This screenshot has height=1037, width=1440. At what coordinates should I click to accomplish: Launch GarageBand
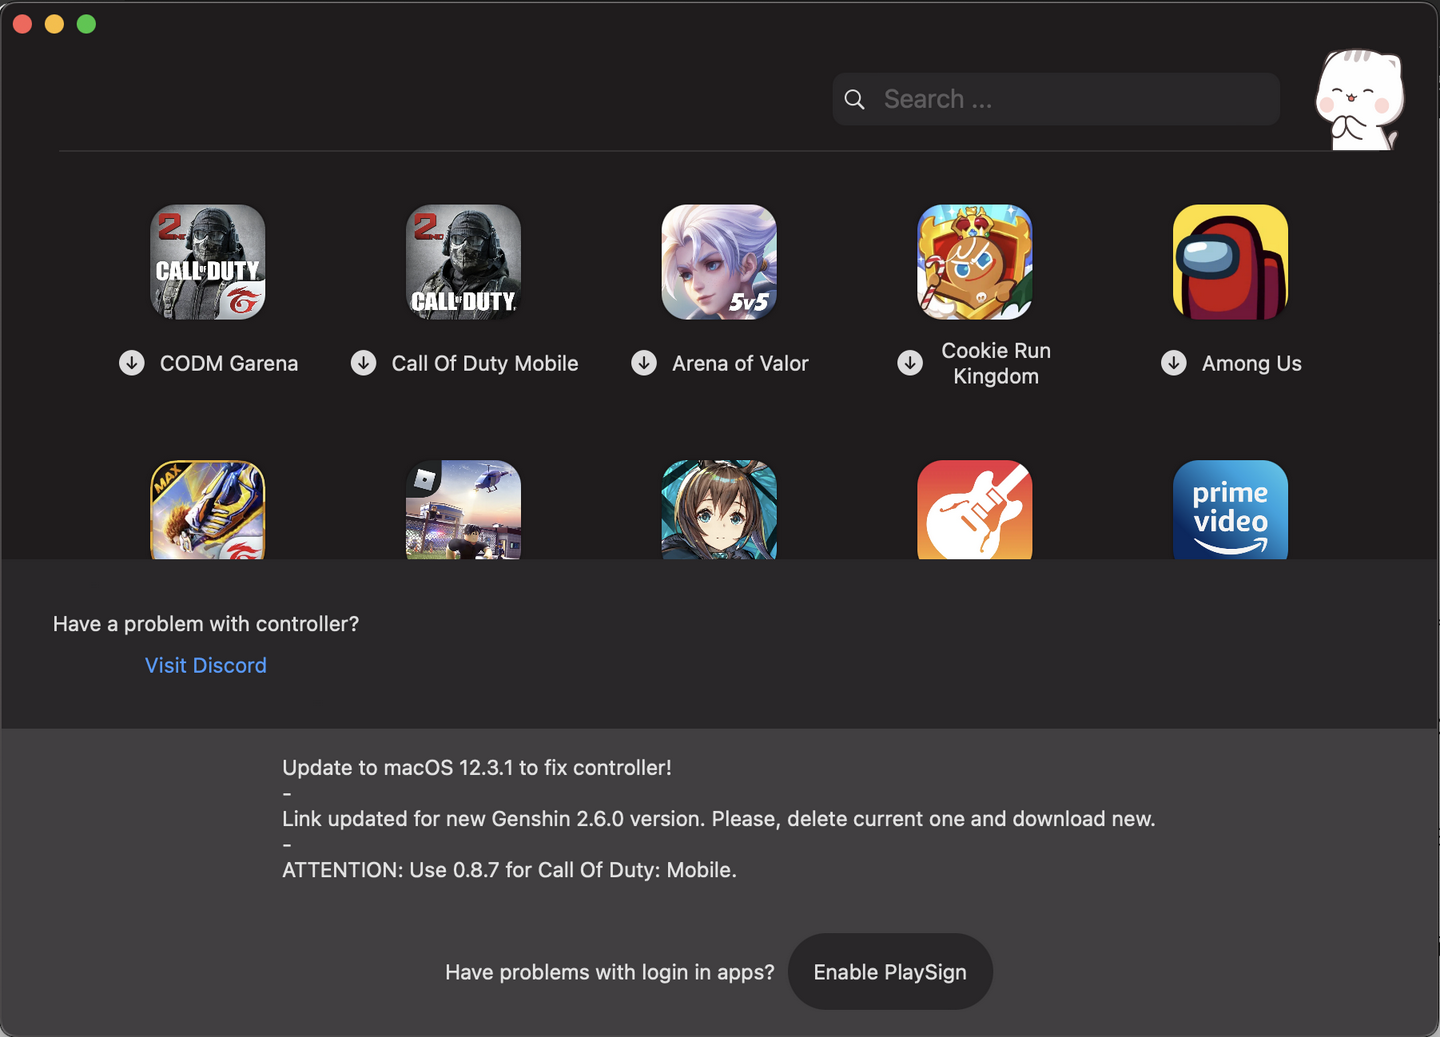975,510
